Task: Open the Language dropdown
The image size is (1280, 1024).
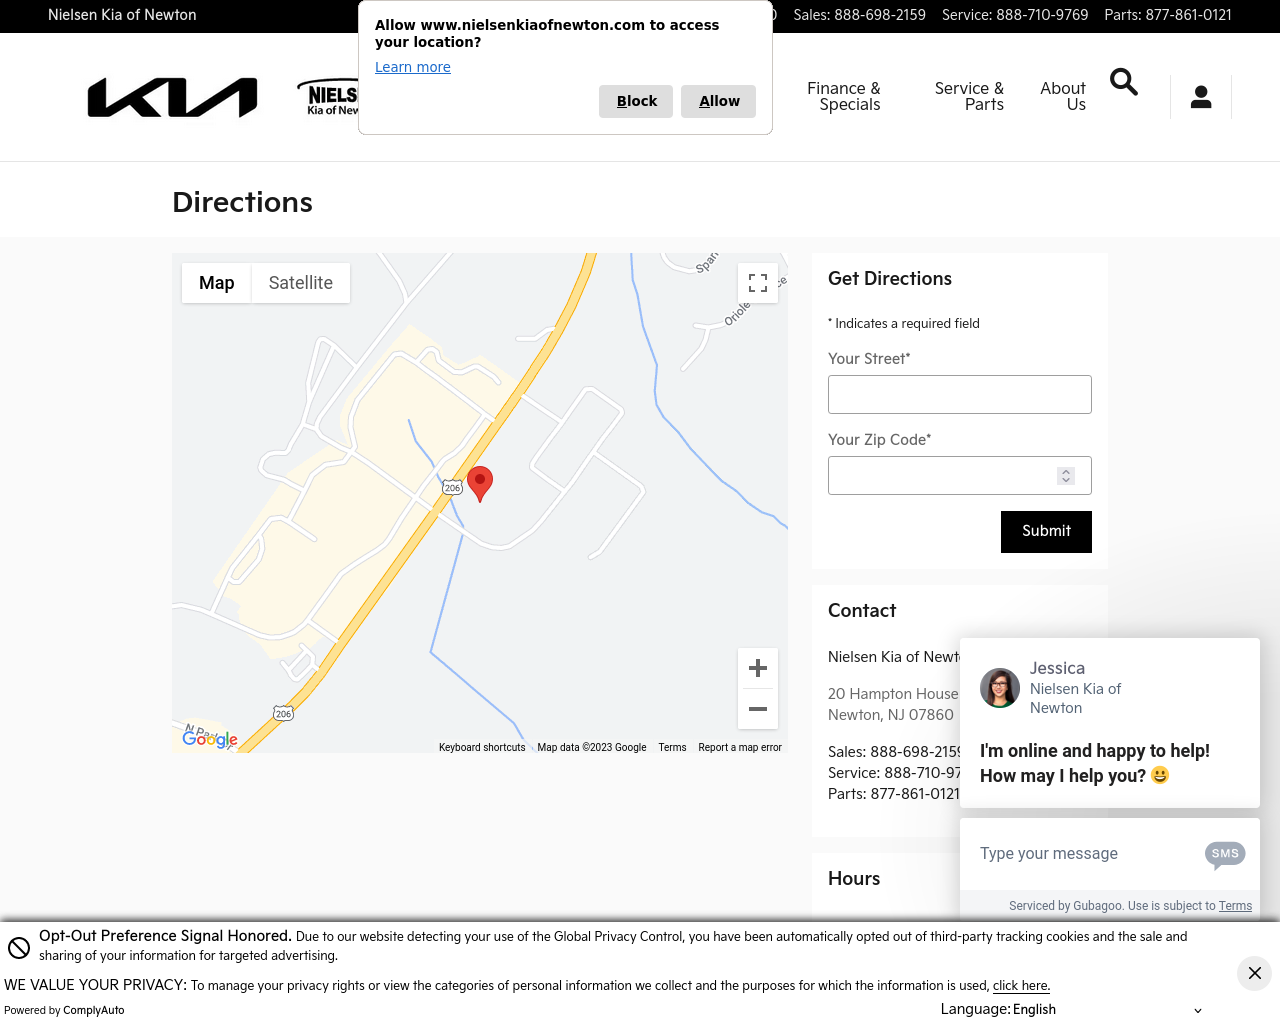Action: pos(1106,1010)
